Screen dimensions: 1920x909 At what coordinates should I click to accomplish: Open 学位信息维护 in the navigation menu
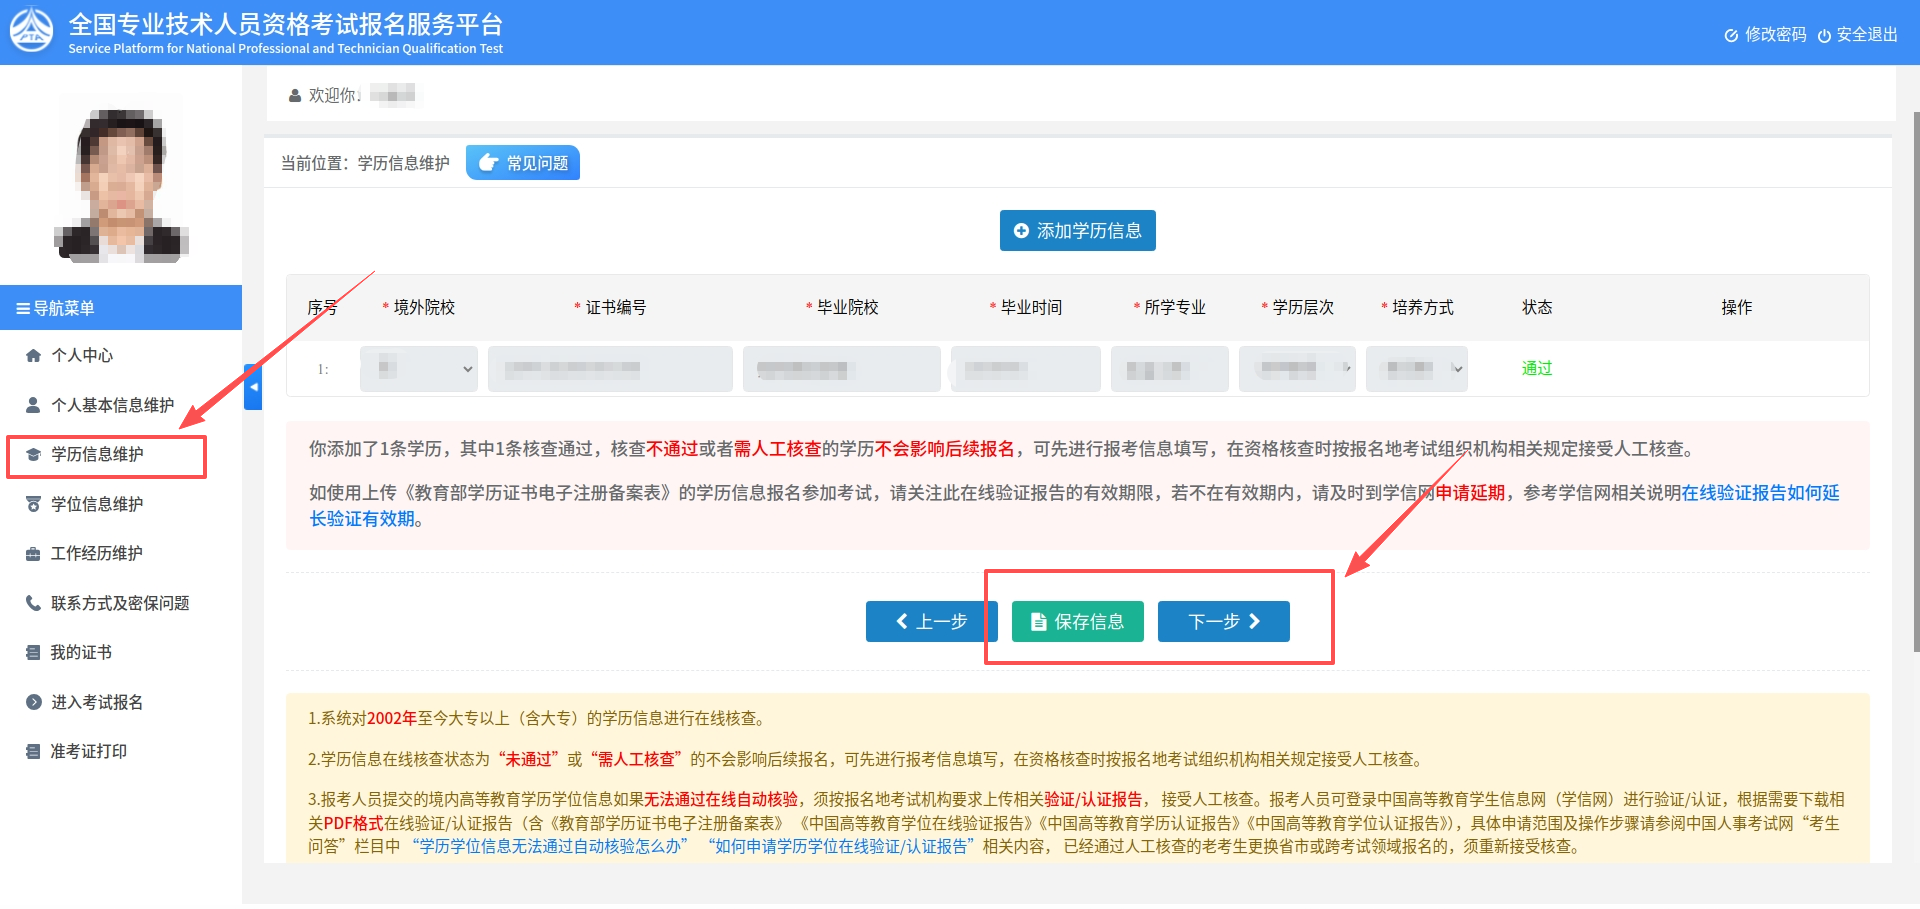pos(97,504)
